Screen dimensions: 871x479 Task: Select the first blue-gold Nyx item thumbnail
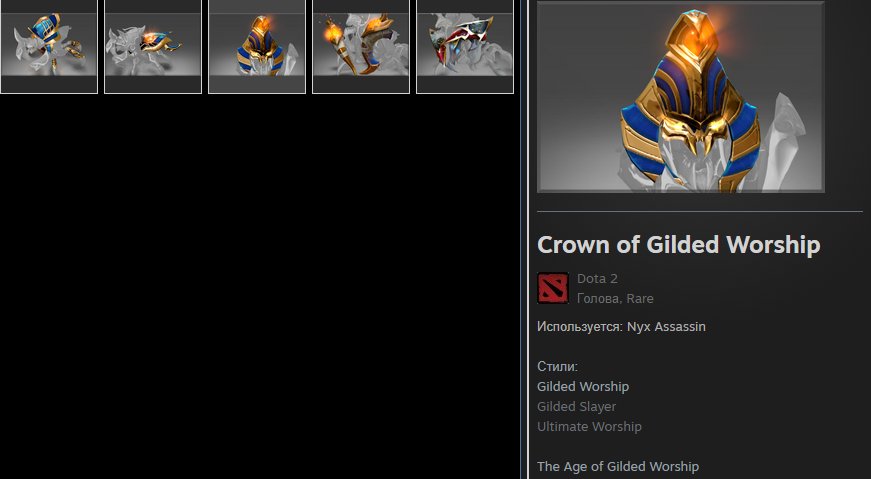(x=49, y=47)
